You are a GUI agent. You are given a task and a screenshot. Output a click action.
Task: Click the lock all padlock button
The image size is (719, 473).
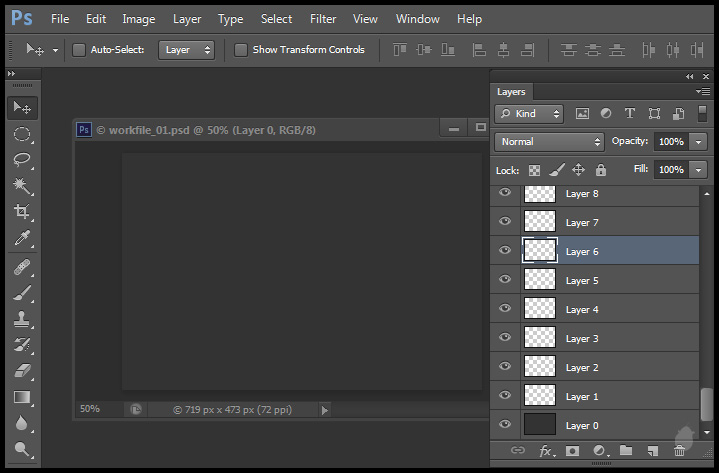[601, 170]
